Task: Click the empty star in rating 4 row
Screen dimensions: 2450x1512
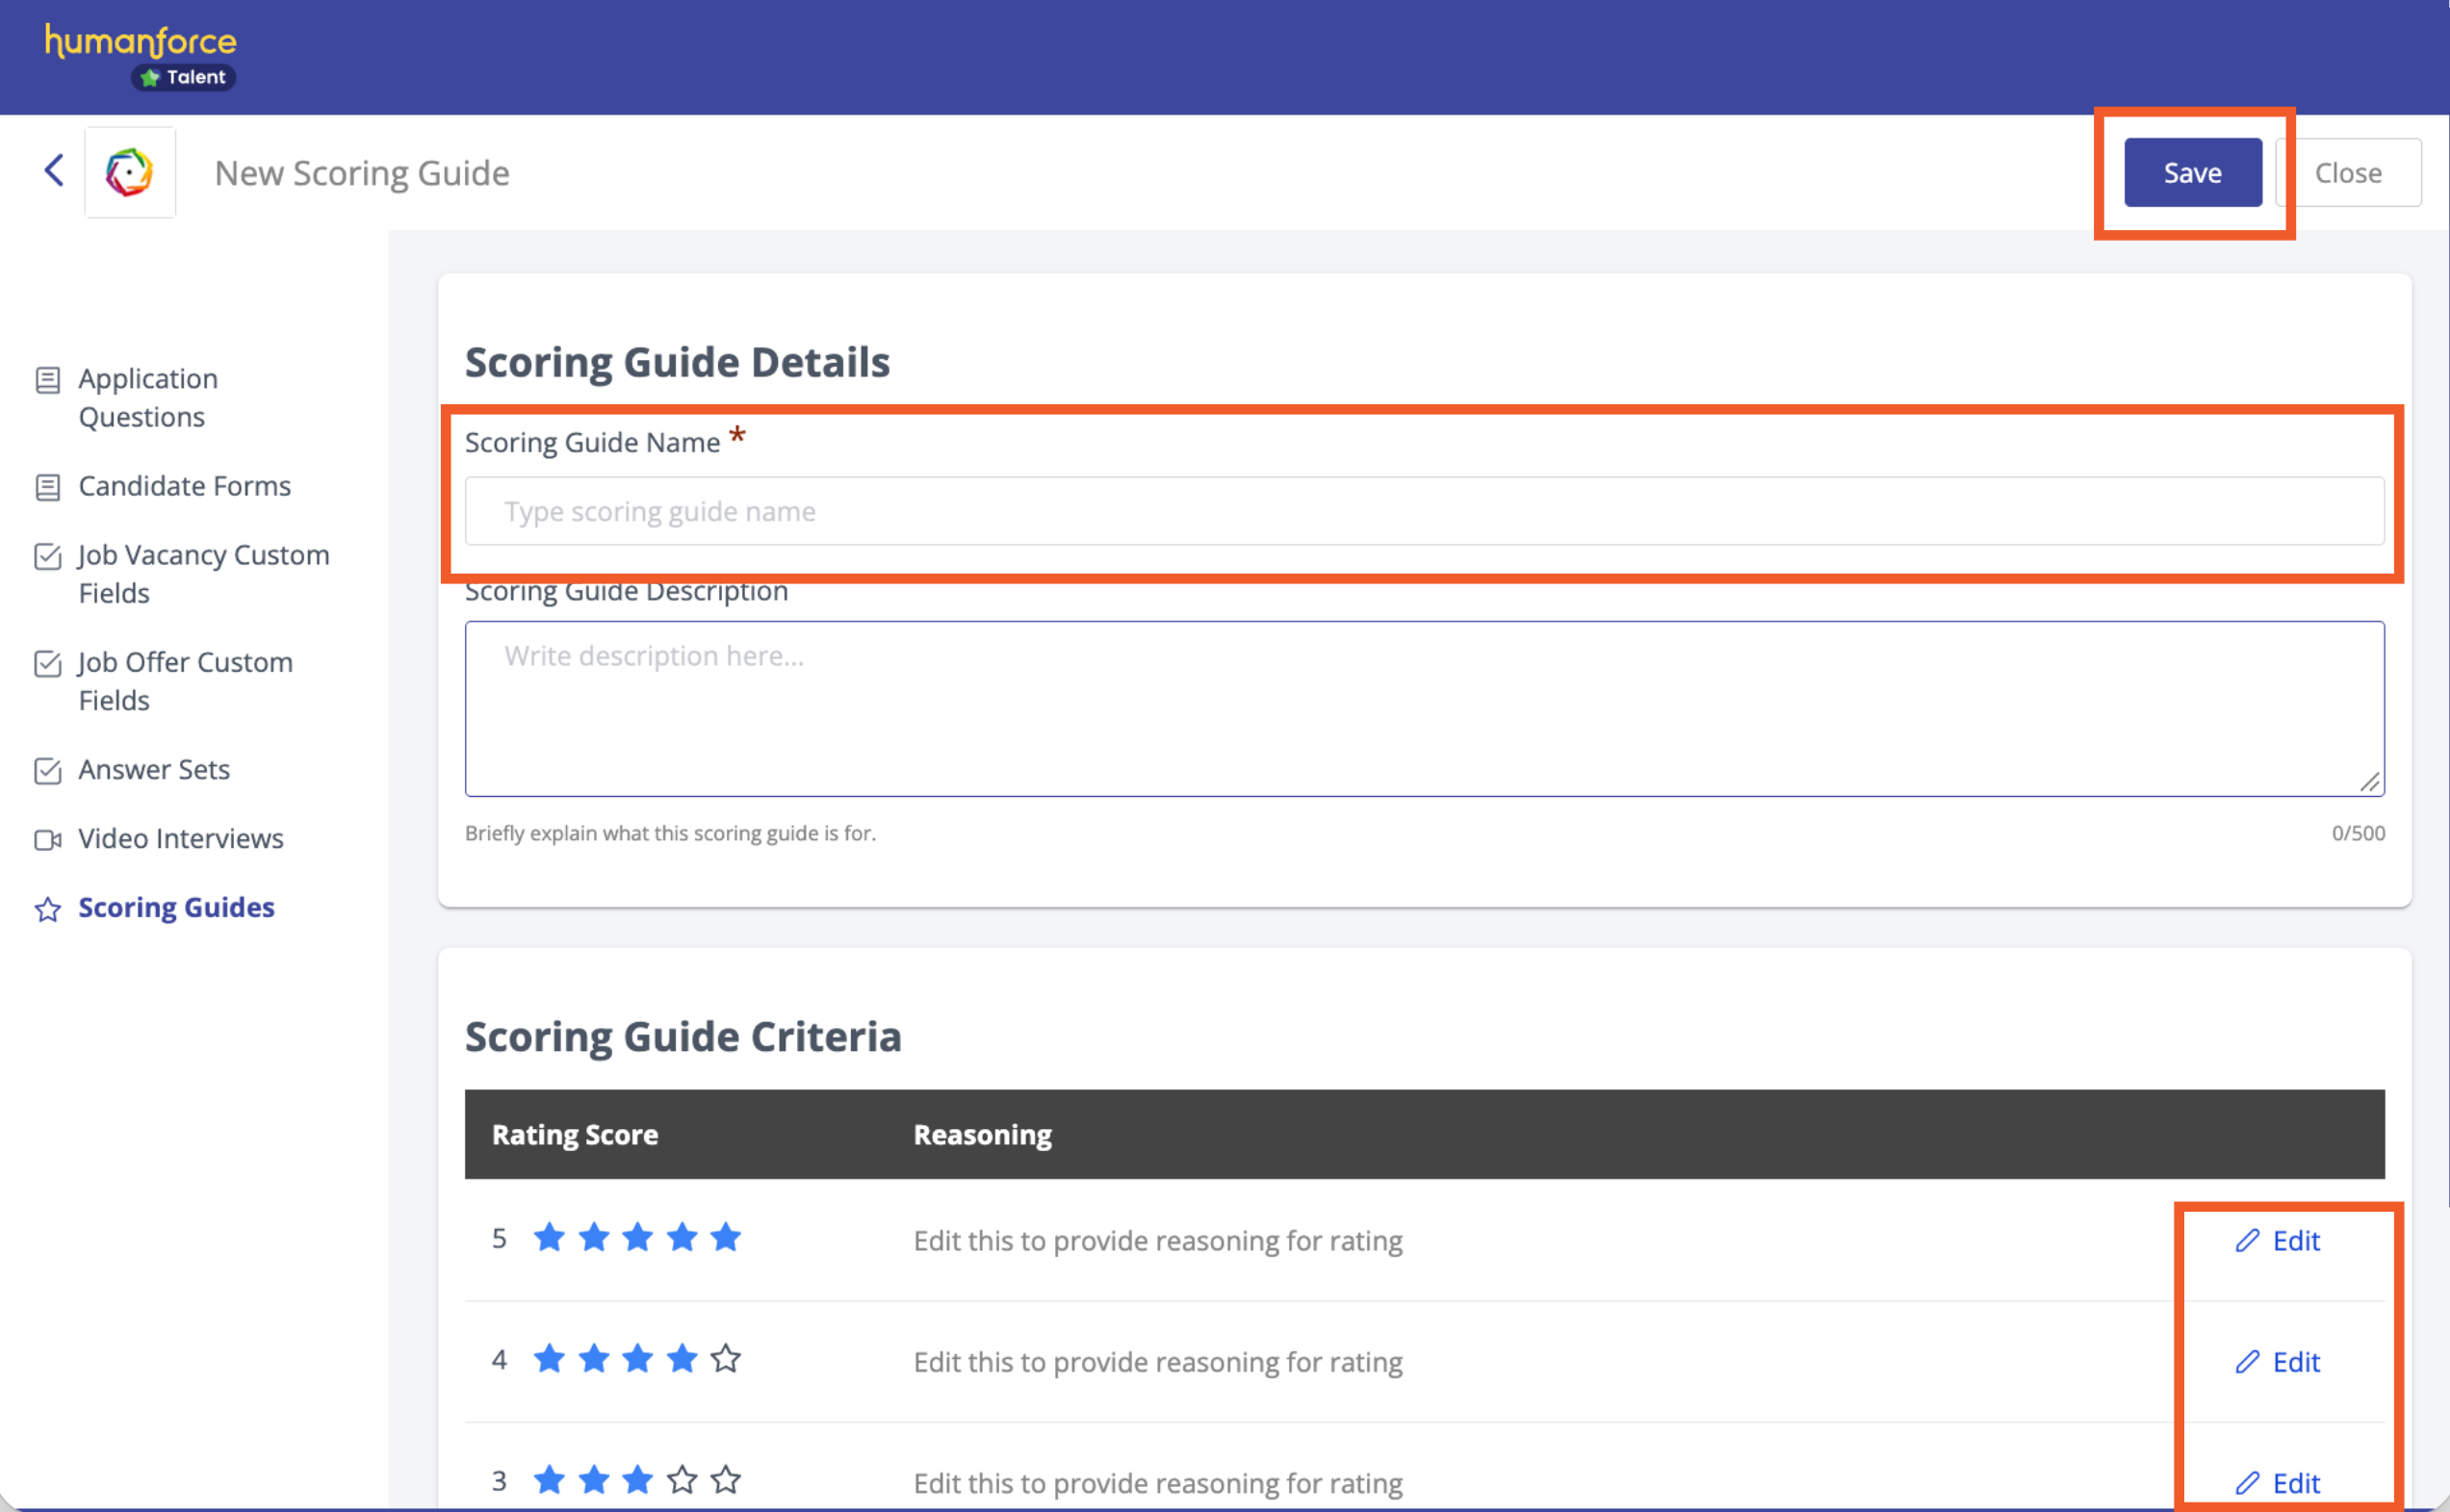Action: click(x=725, y=1358)
